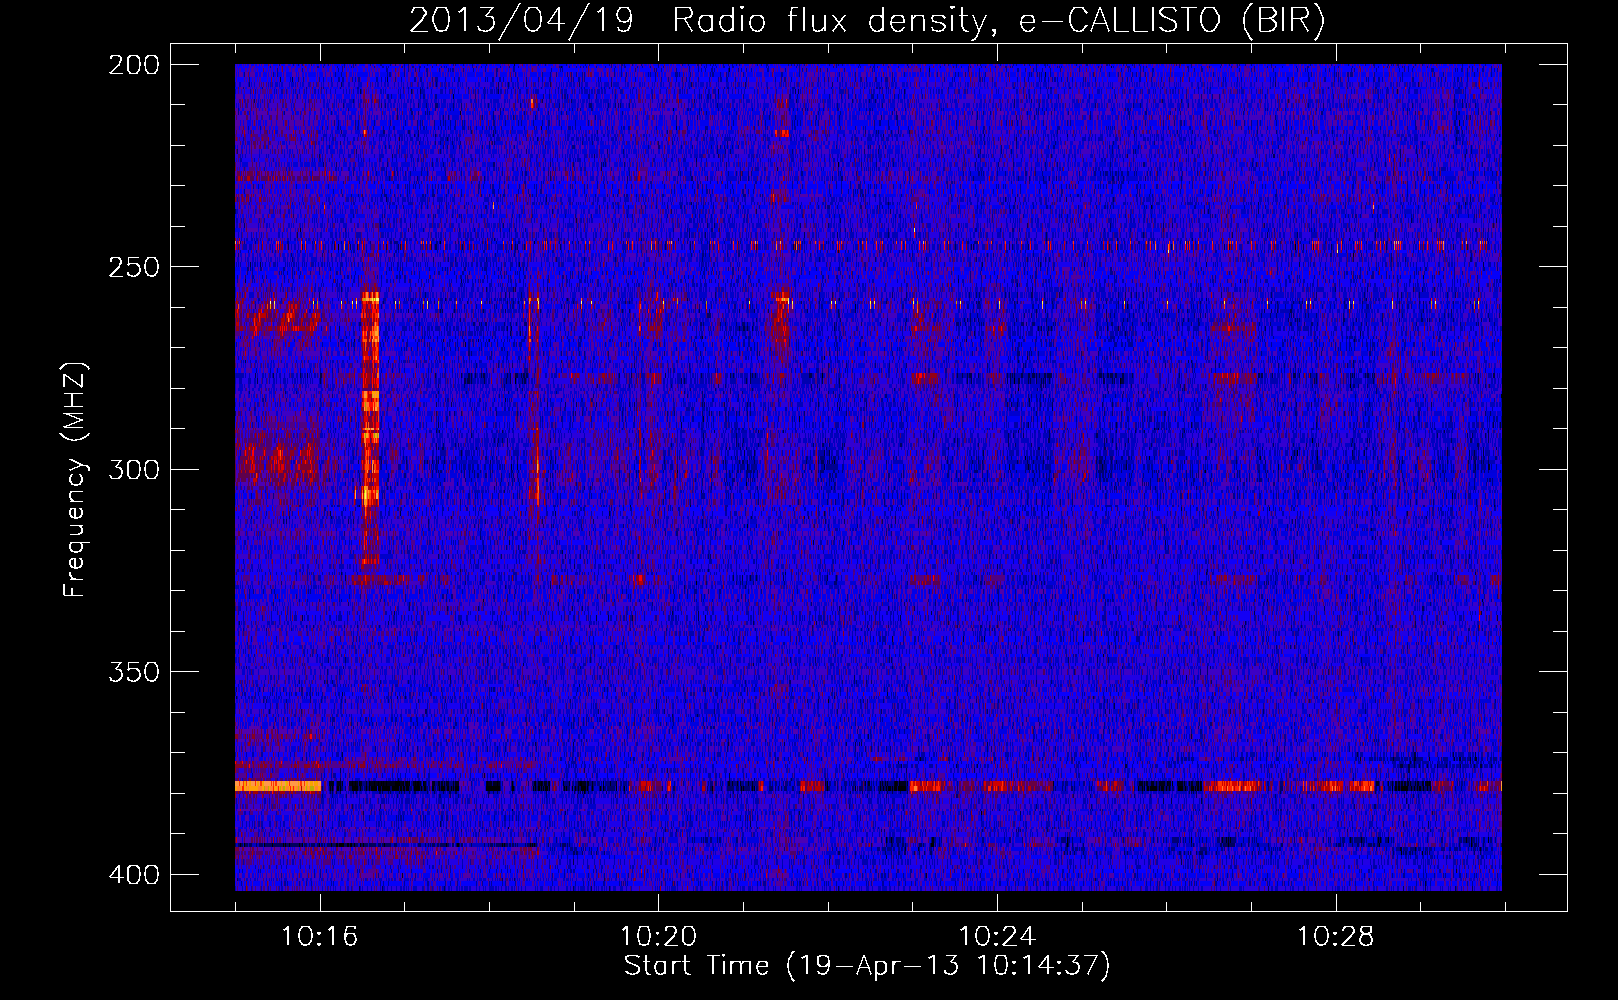The width and height of the screenshot is (1618, 1000).
Task: Select the 'Frequency (MHZ)' y-axis label
Action: 75,480
